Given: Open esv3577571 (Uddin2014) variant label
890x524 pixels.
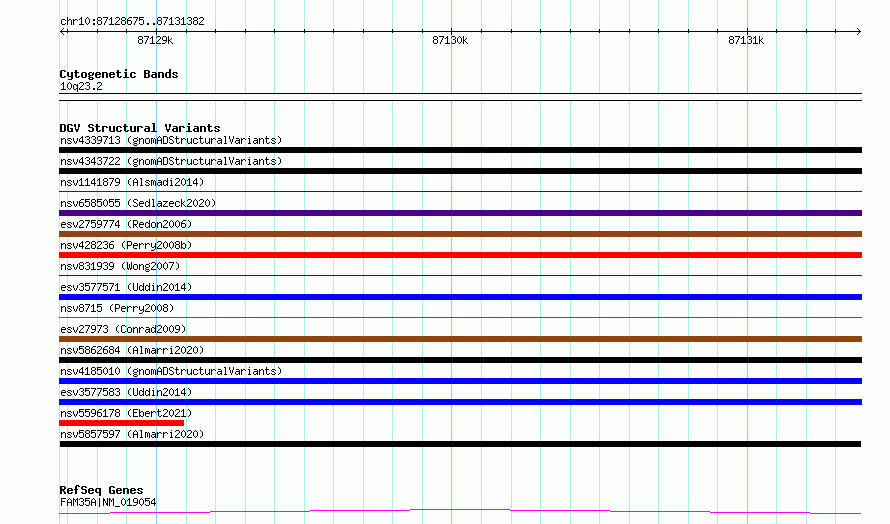Looking at the screenshot, I should (126, 287).
